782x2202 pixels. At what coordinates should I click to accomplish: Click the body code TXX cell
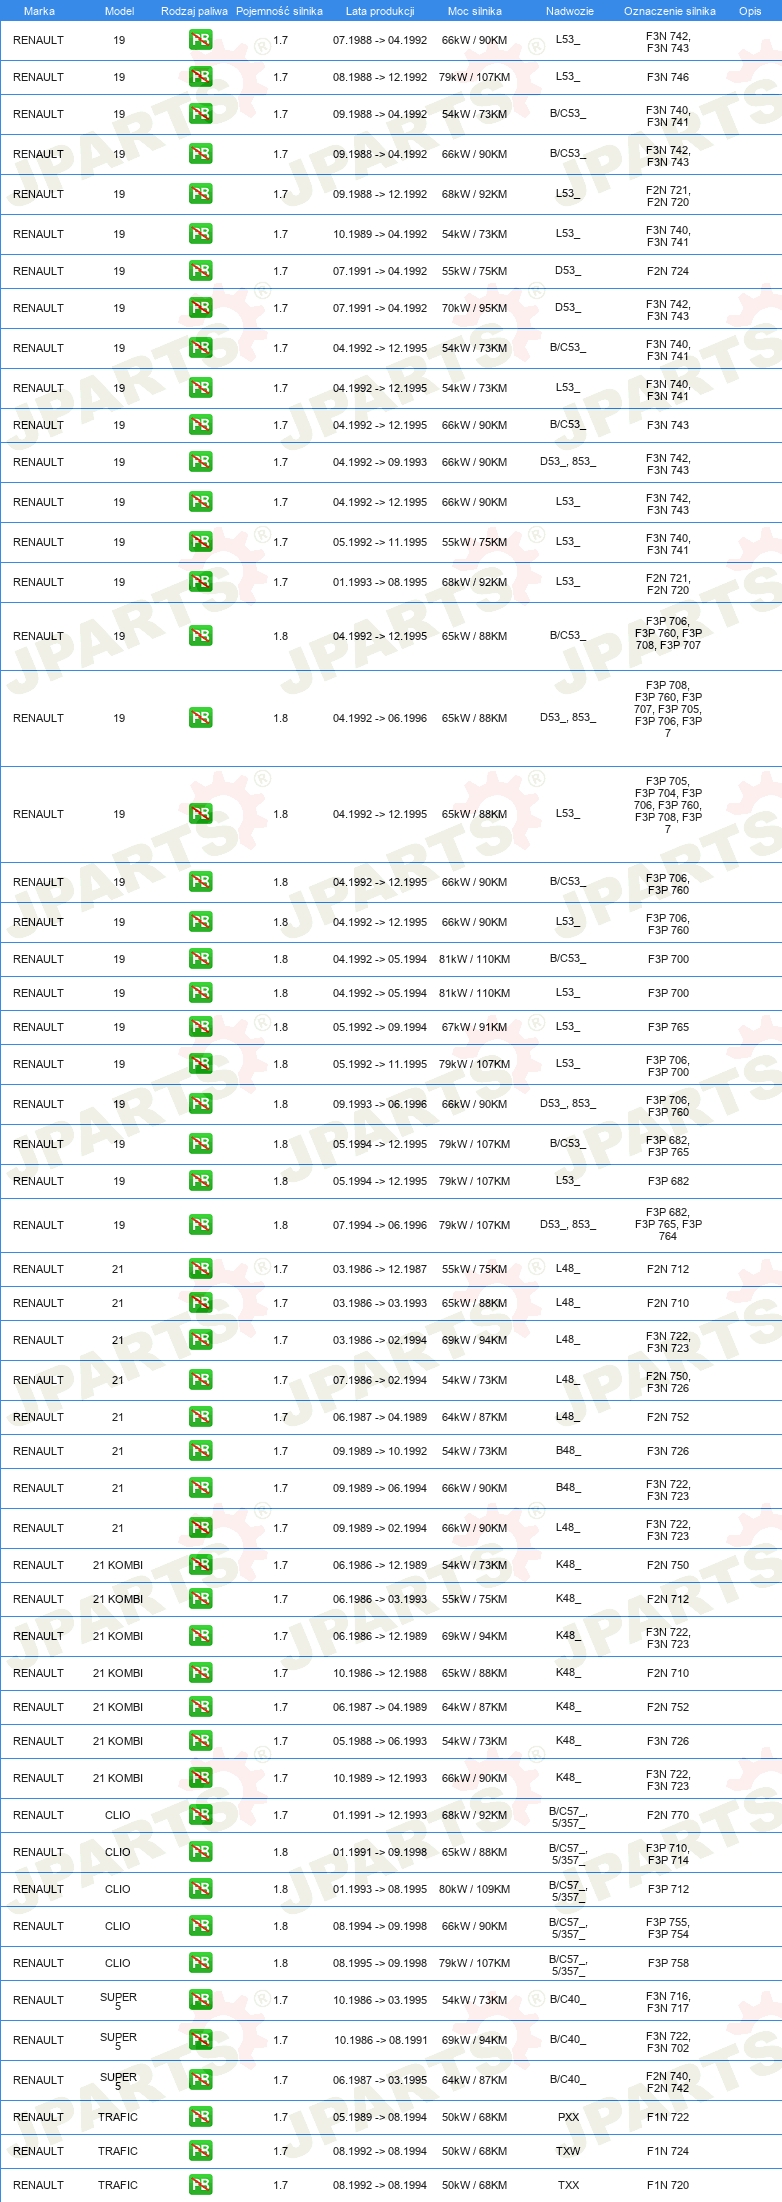pyautogui.click(x=568, y=2185)
